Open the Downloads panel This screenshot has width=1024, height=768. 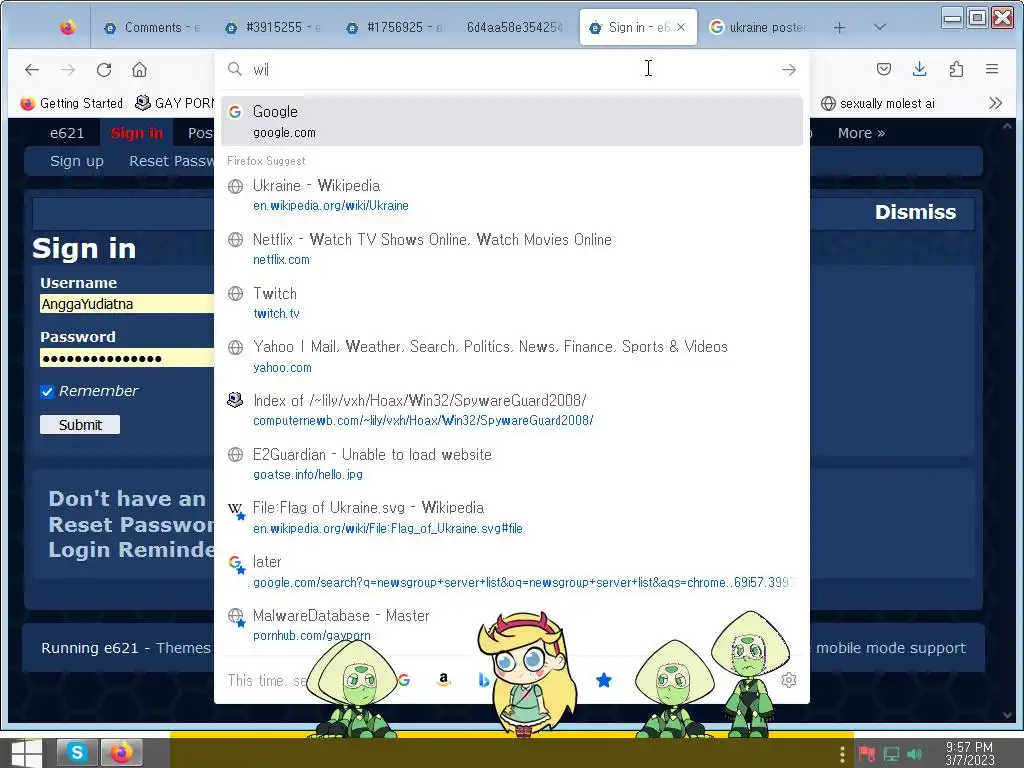920,69
